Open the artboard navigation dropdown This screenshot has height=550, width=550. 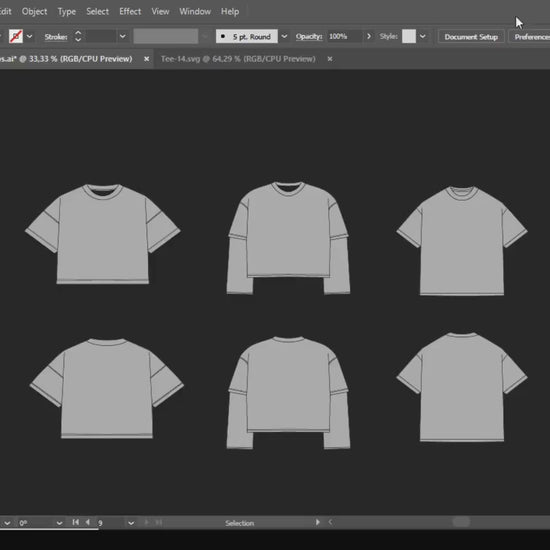tap(131, 523)
